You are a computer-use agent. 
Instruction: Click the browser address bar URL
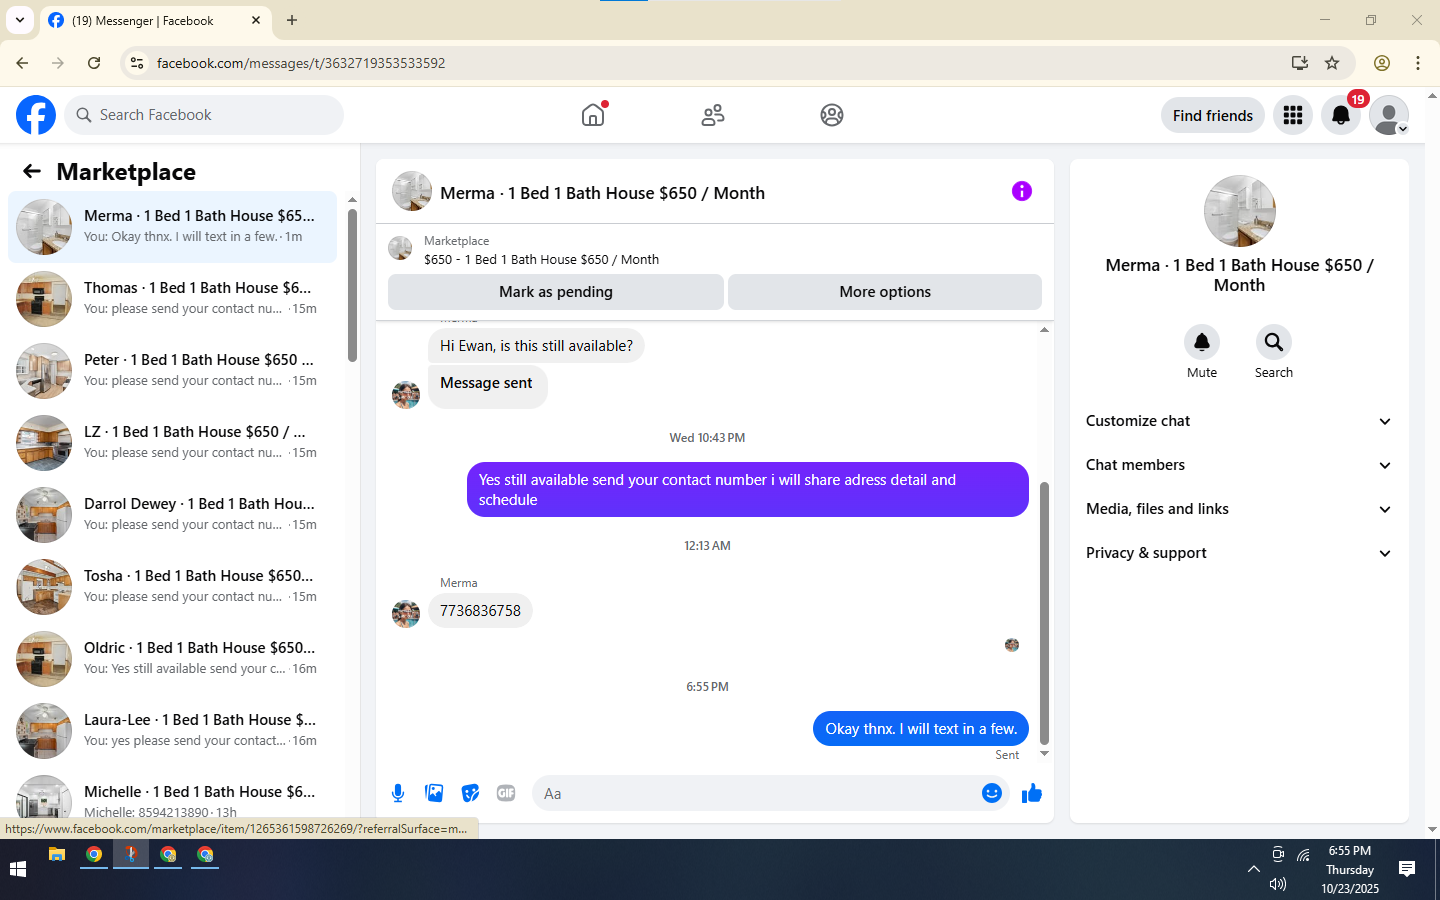[x=301, y=63]
